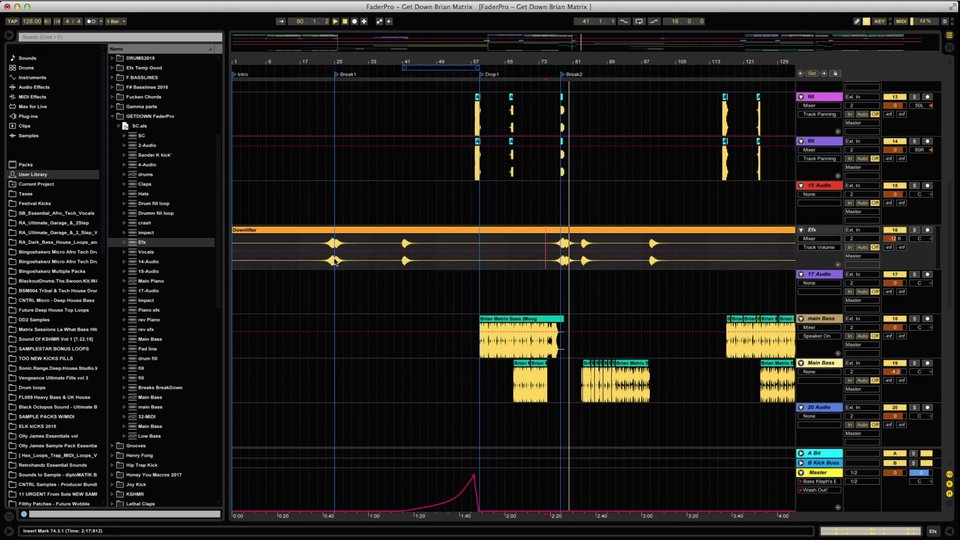Solo track 13 fill
The width and height of the screenshot is (960, 540).
914,97
